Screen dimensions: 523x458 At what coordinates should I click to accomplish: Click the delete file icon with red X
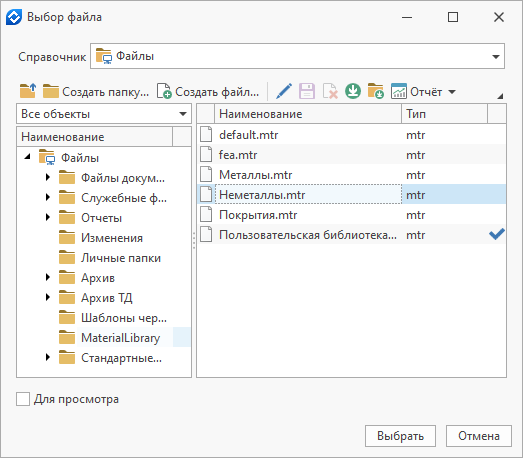[x=330, y=91]
